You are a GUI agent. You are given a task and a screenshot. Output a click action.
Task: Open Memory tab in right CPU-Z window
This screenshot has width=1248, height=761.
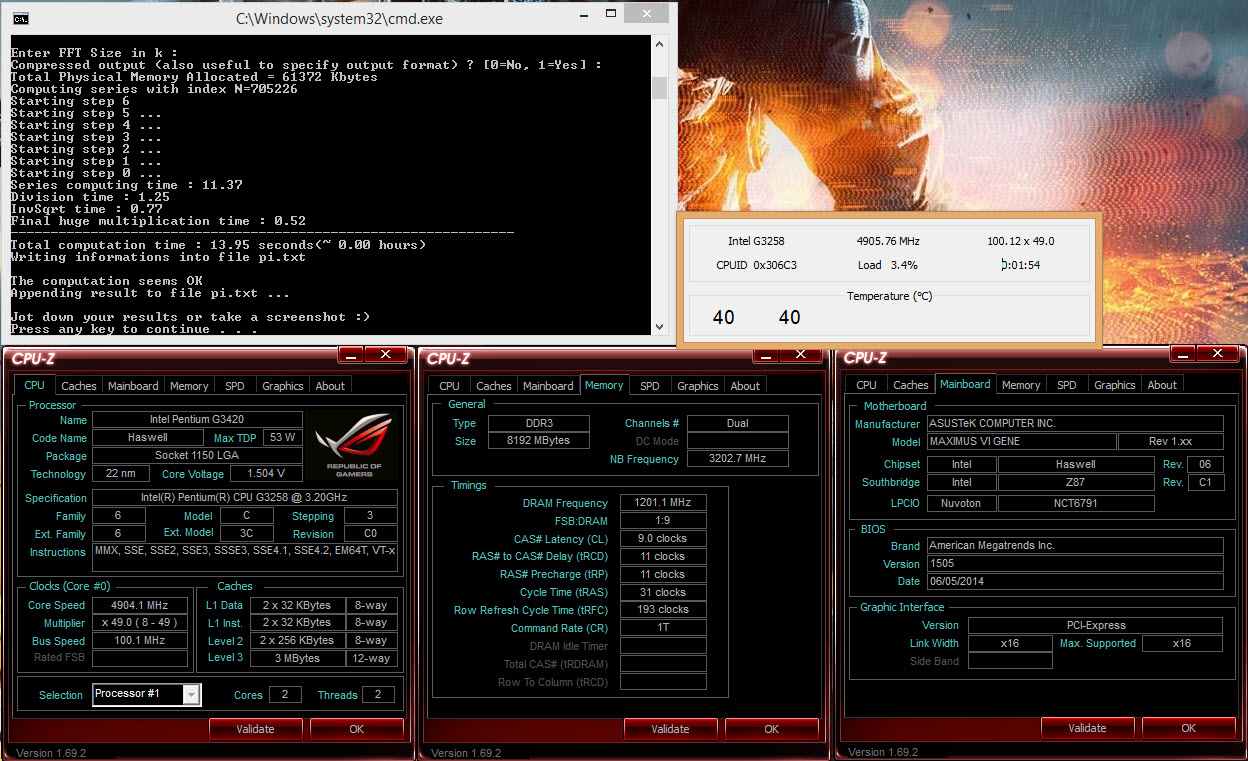coord(1021,385)
